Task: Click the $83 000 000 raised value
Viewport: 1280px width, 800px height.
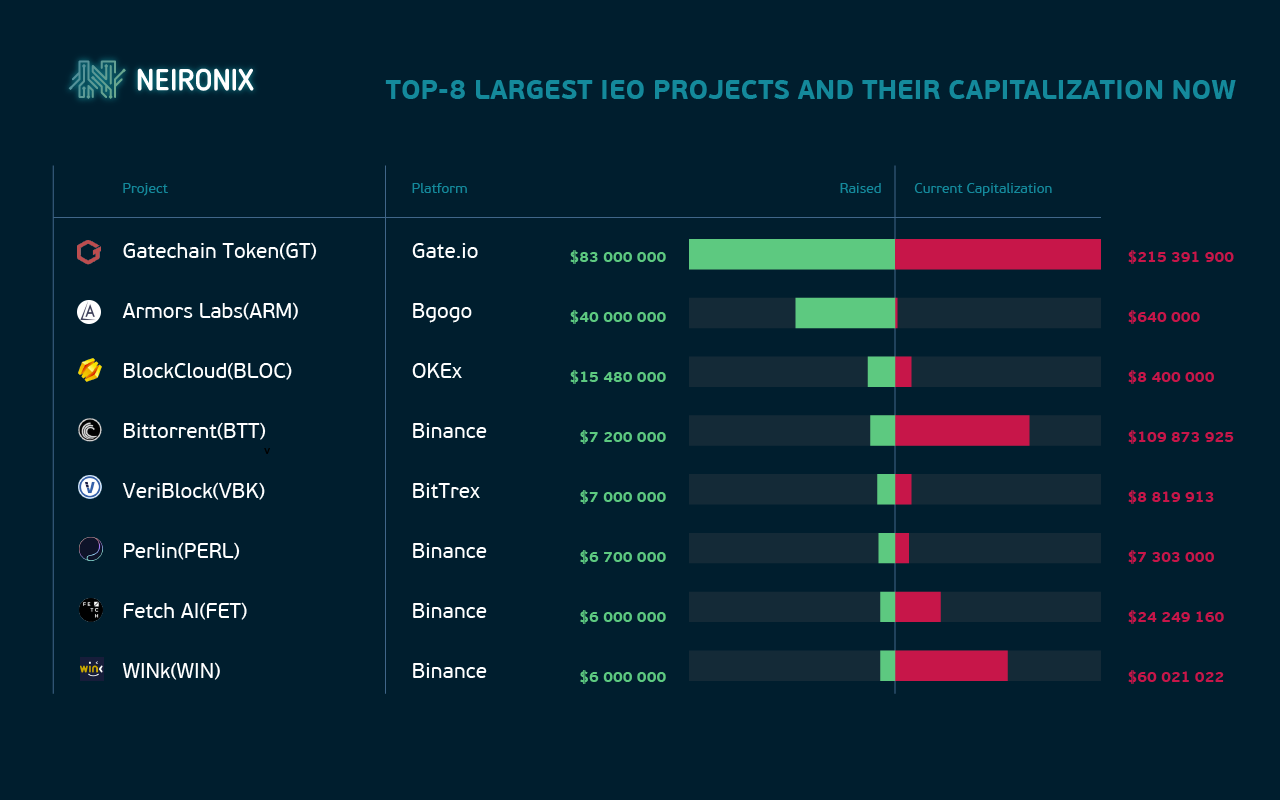Action: (618, 257)
